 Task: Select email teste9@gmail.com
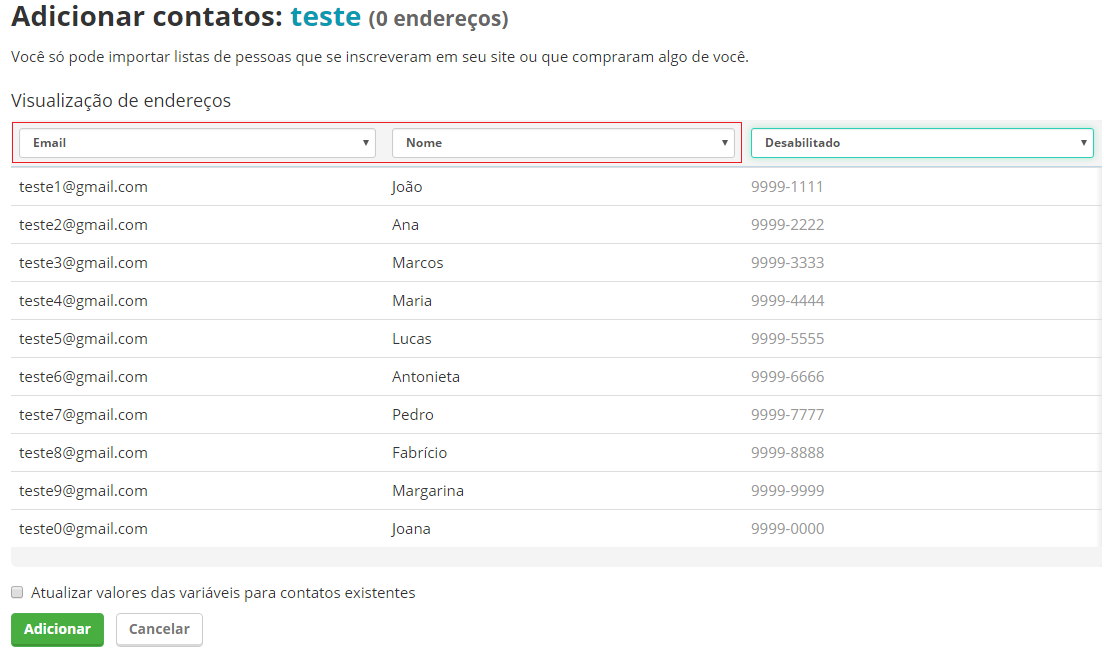pyautogui.click(x=83, y=491)
